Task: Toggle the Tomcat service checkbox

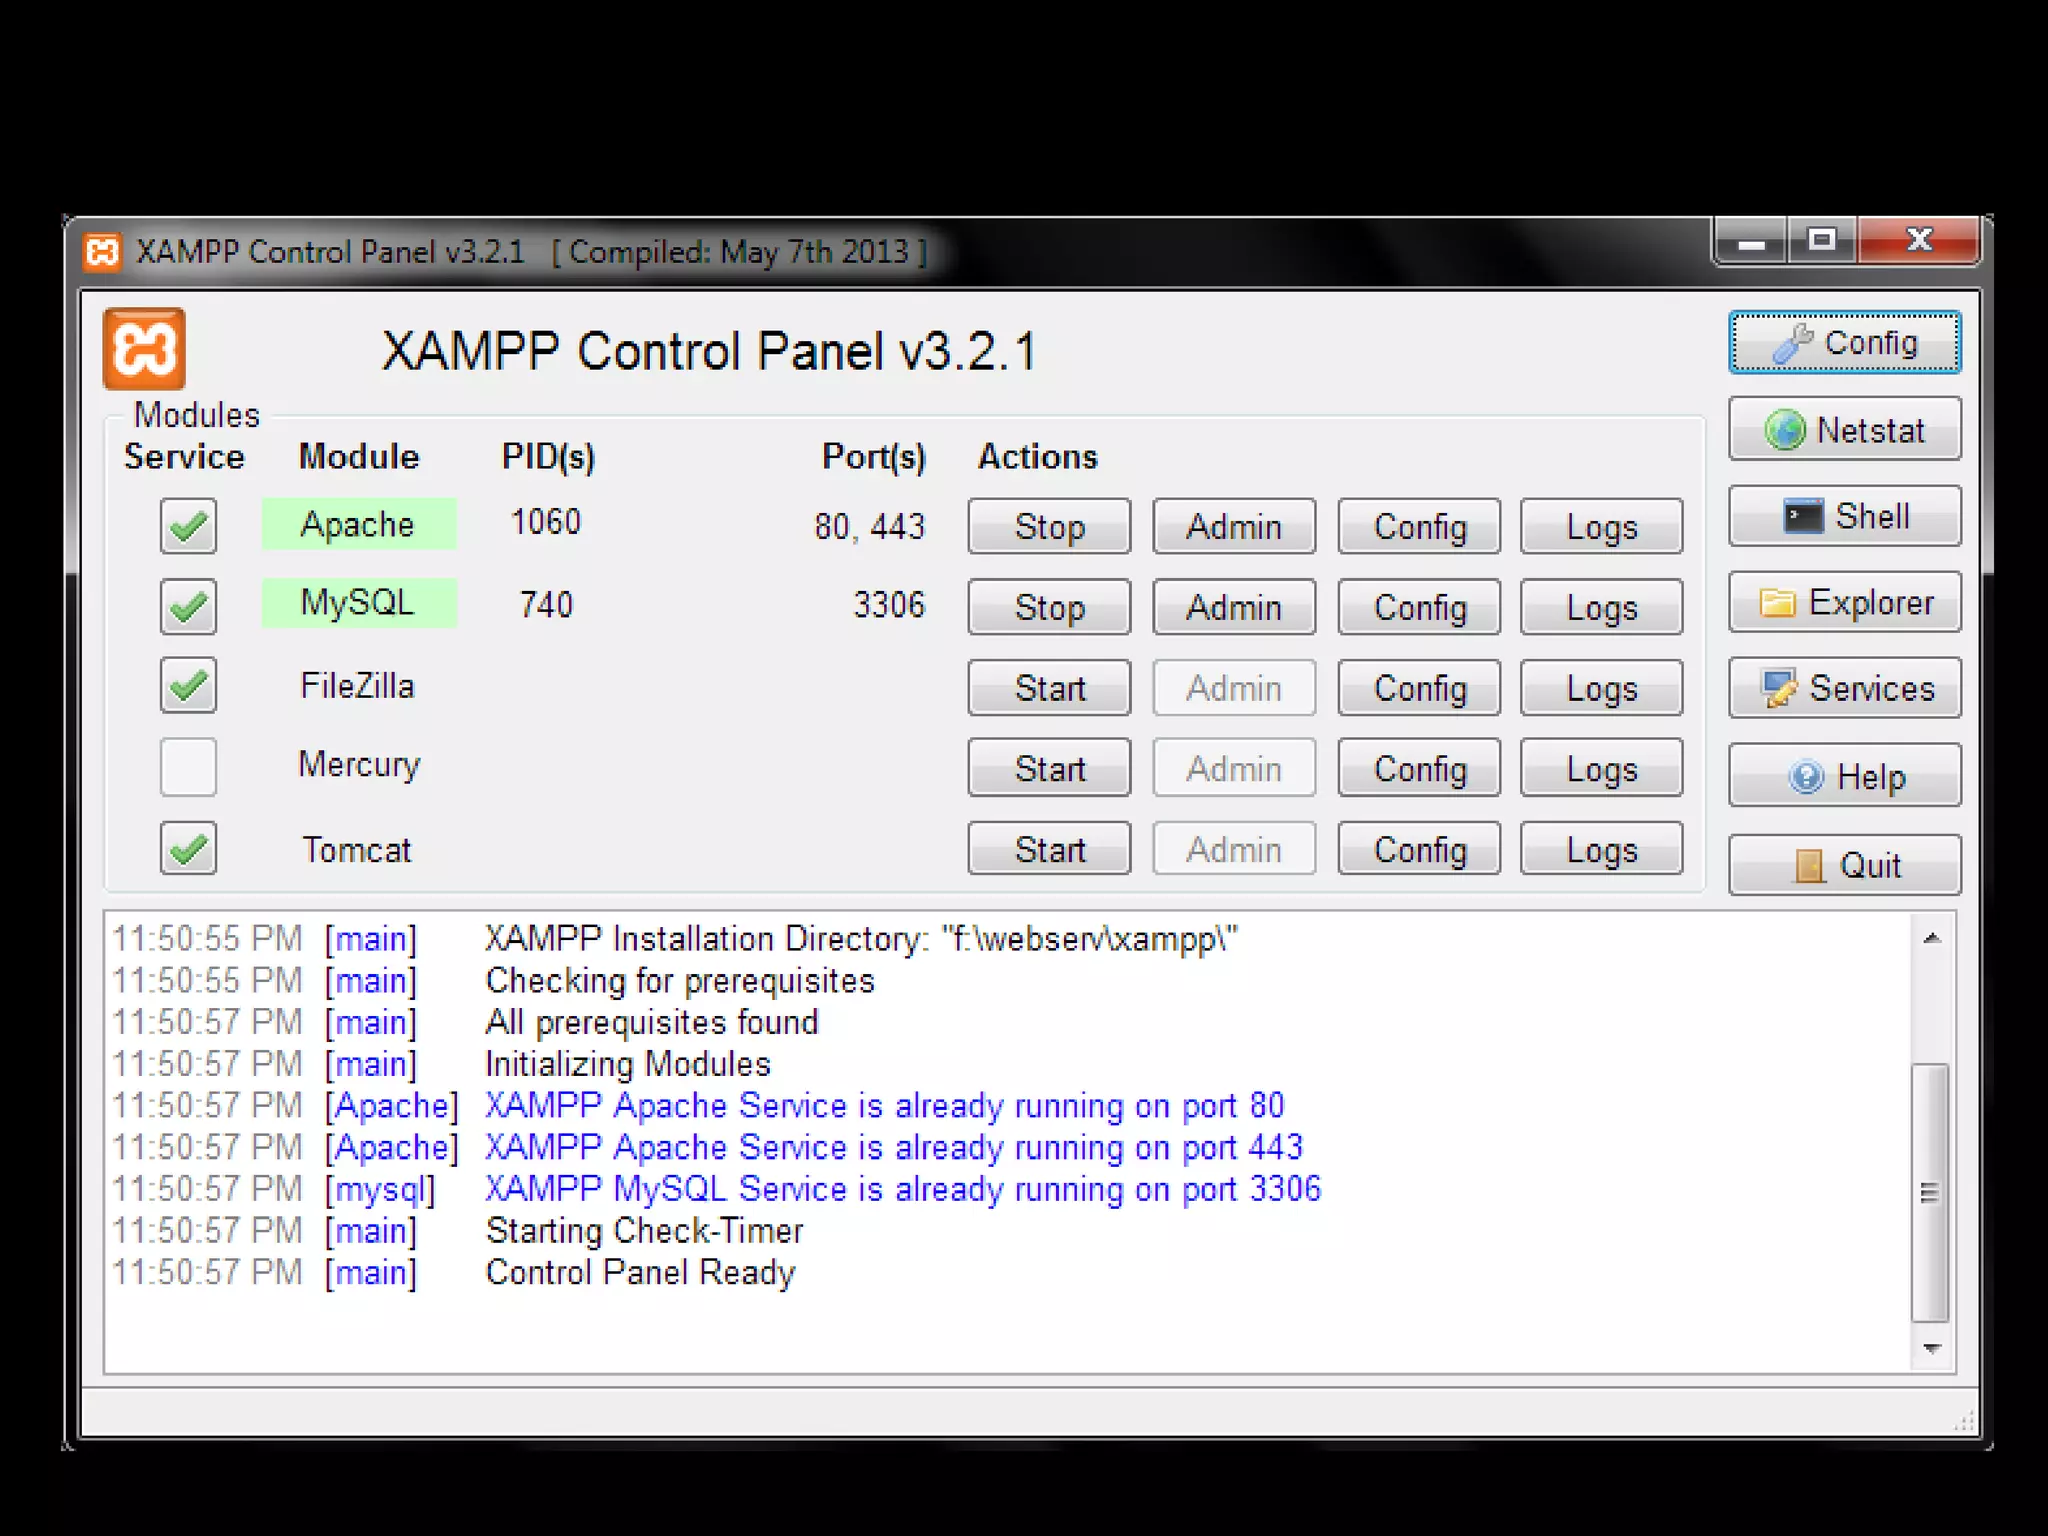Action: [188, 849]
